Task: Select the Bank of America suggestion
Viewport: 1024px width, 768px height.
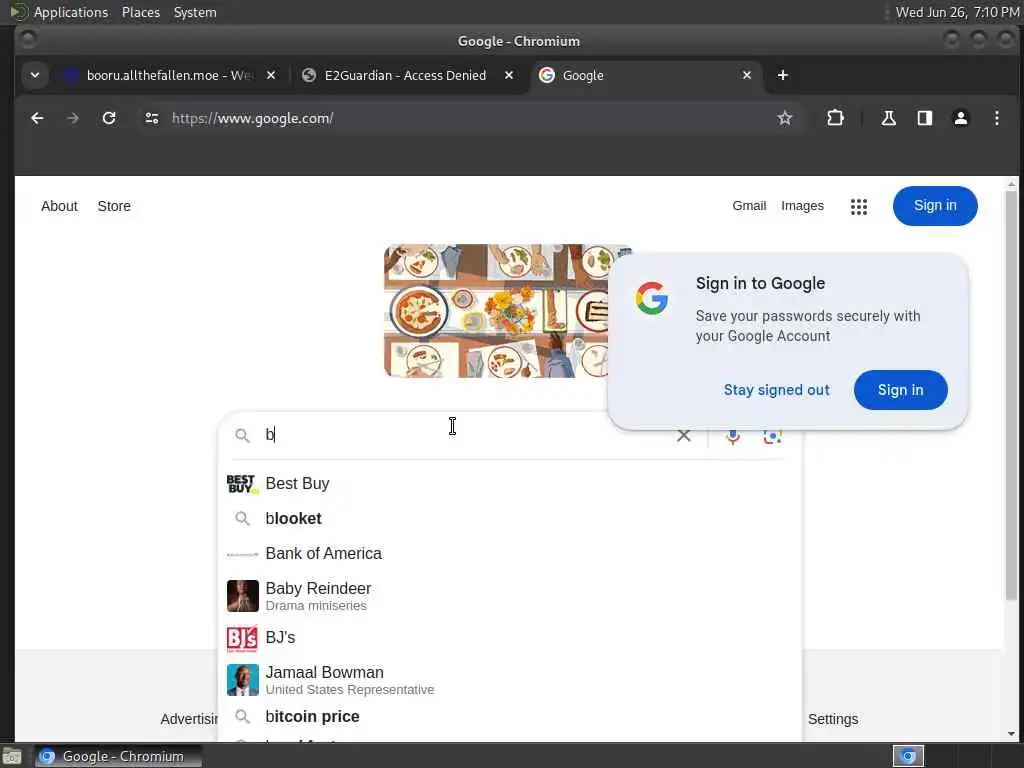Action: click(509, 554)
